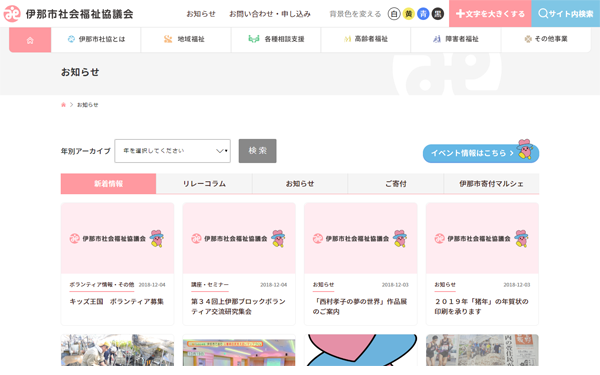Switch to リレーコラム tab
600x375 pixels.
pyautogui.click(x=204, y=184)
